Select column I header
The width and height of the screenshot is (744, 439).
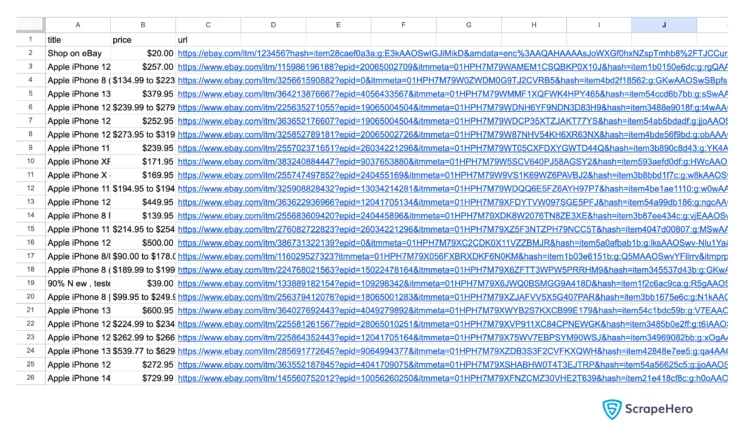coord(599,25)
